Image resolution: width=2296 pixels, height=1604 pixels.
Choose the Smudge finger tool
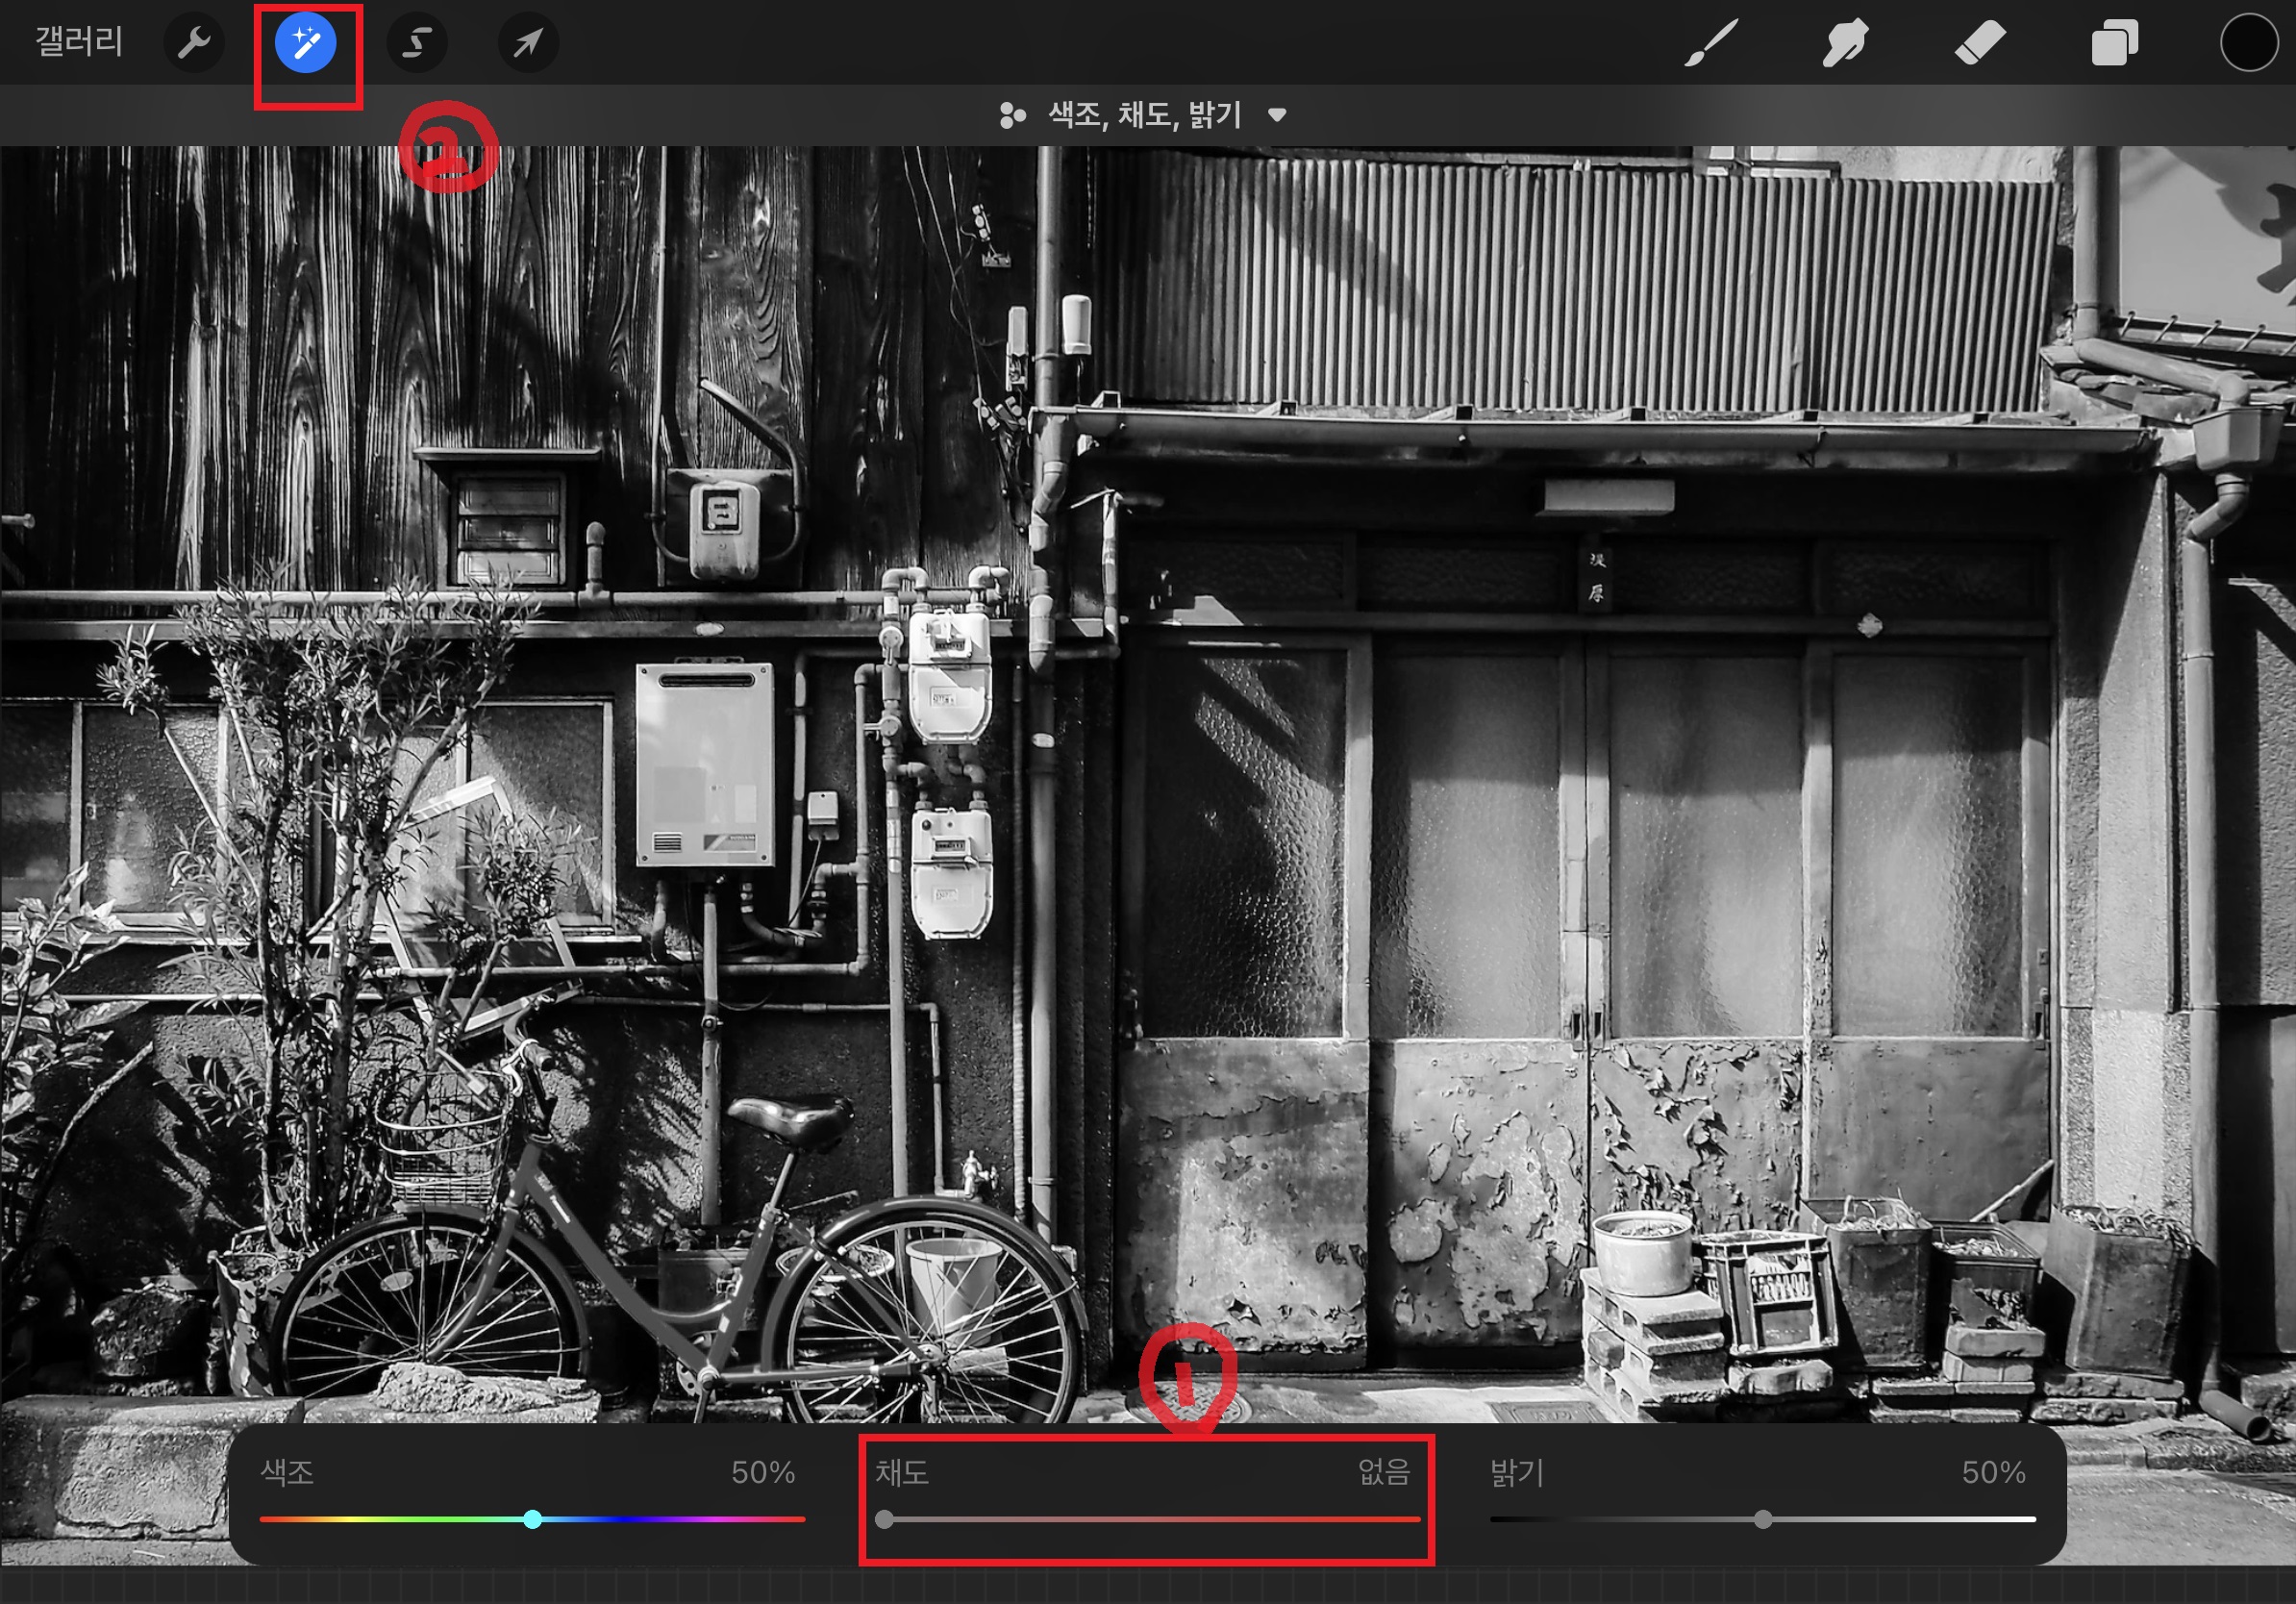coord(1845,43)
